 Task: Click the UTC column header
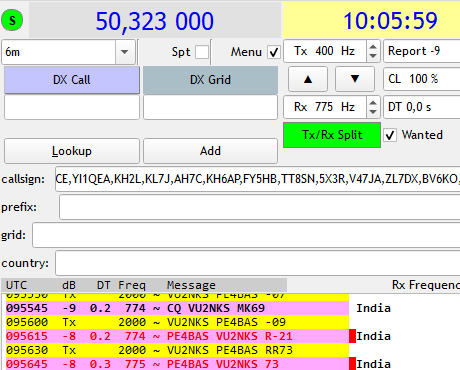16,285
